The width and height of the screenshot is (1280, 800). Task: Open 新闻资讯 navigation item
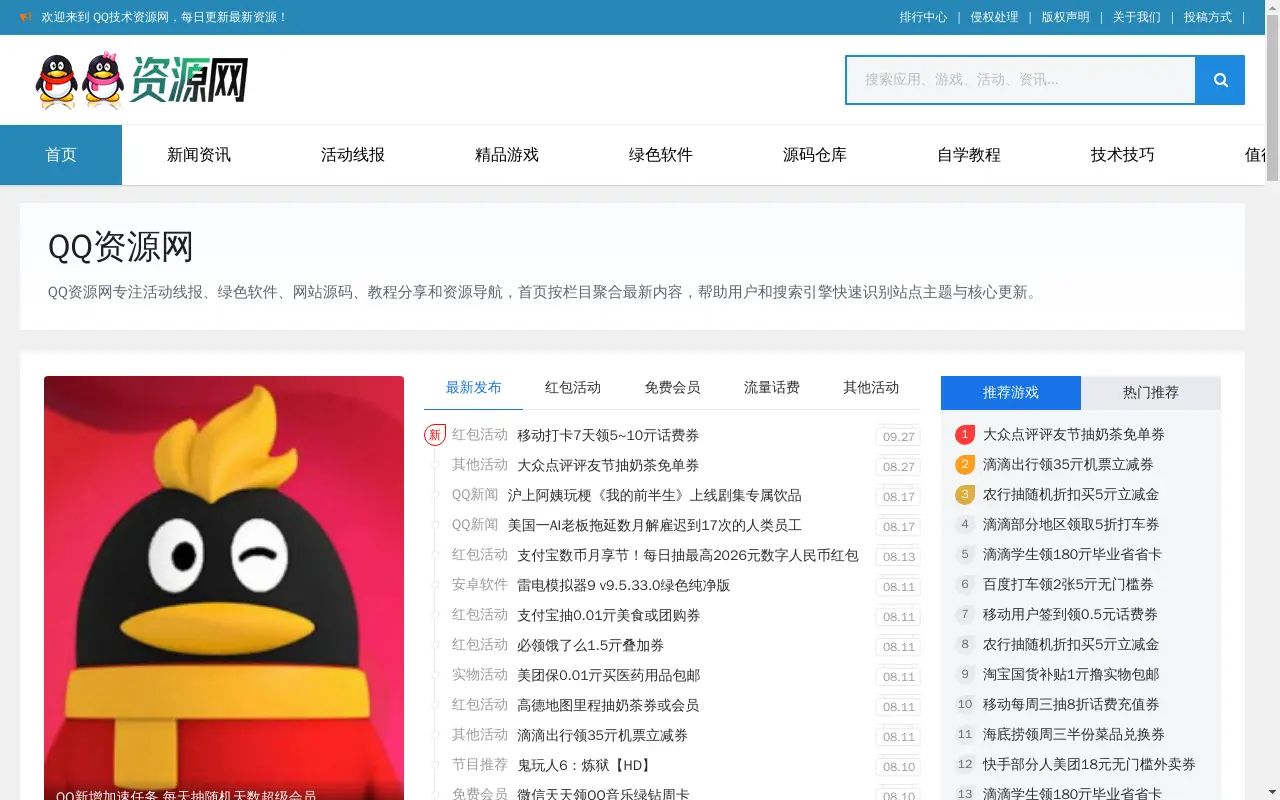[x=199, y=155]
